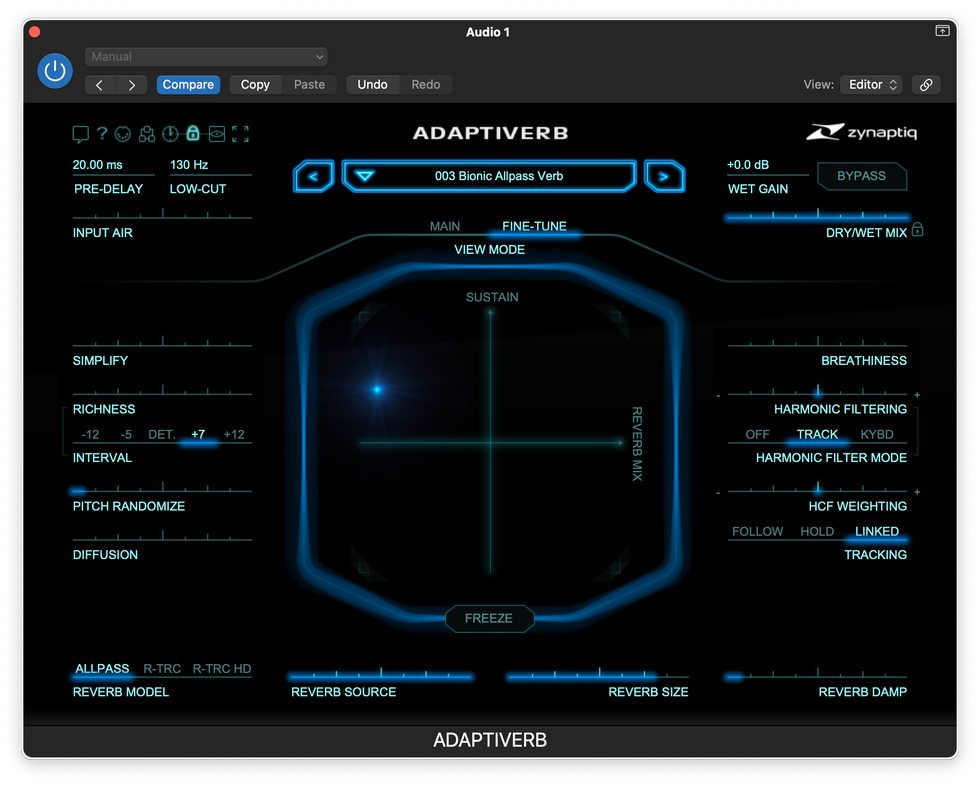Select the -5 interval option
980x785 pixels.
[126, 434]
